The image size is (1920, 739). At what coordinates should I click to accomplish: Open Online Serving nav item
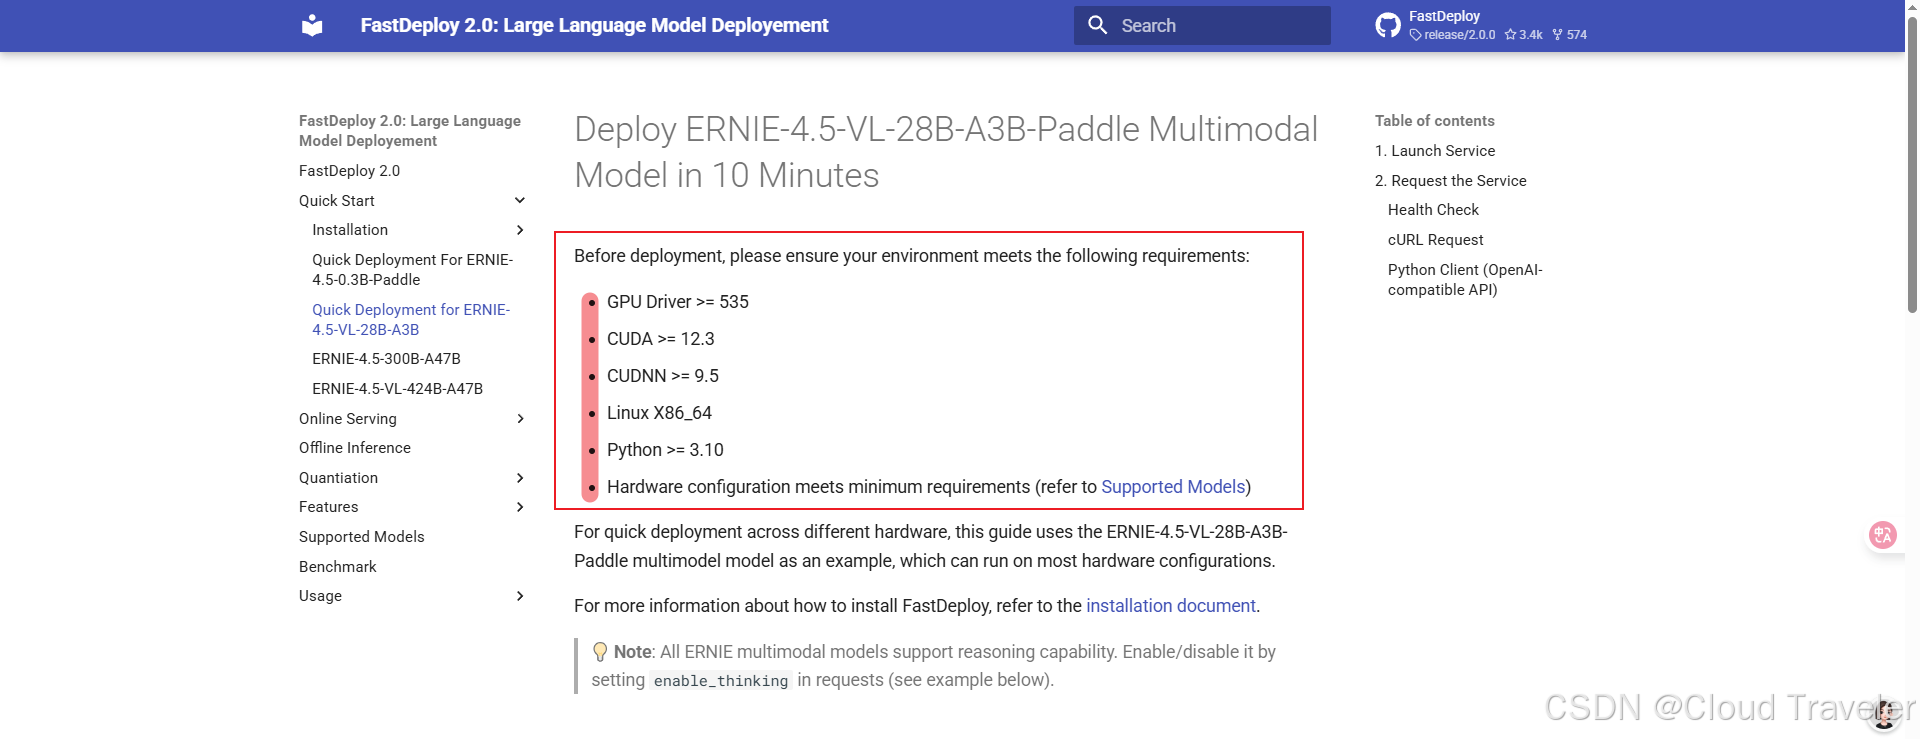tap(347, 419)
